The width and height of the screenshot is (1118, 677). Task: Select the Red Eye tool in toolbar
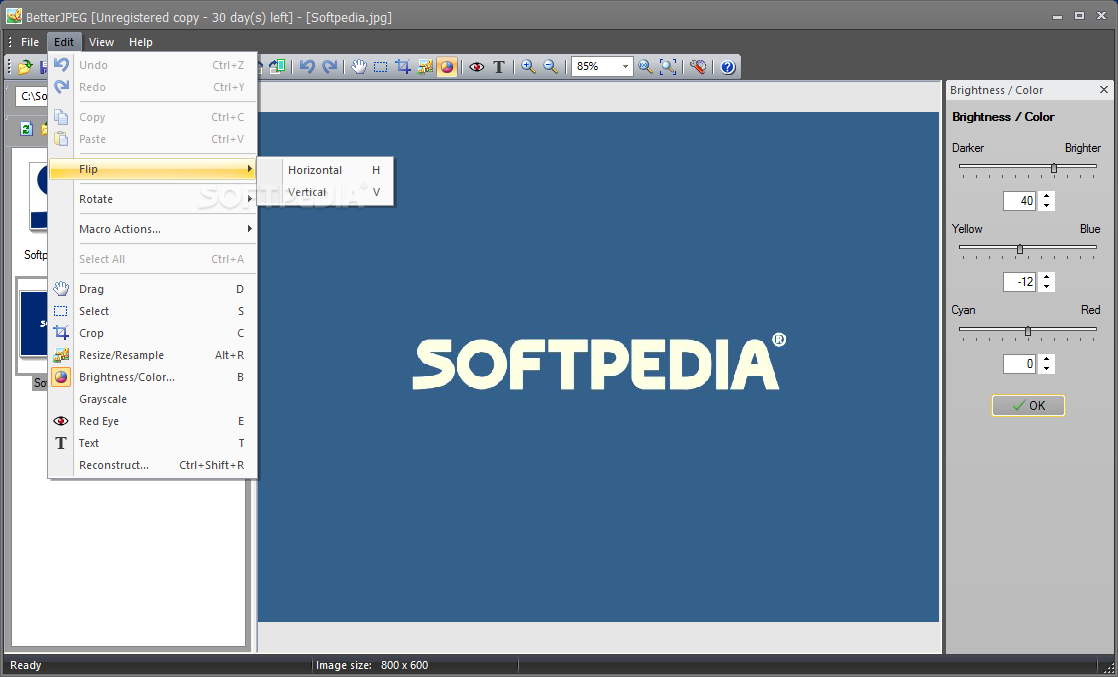(477, 67)
